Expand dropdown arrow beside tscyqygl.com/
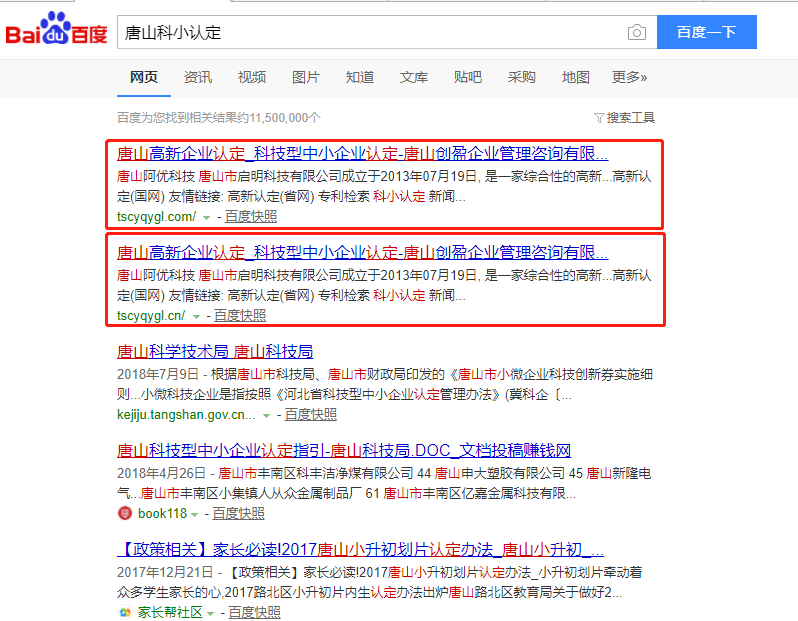This screenshot has height=621, width=798. coord(207,217)
